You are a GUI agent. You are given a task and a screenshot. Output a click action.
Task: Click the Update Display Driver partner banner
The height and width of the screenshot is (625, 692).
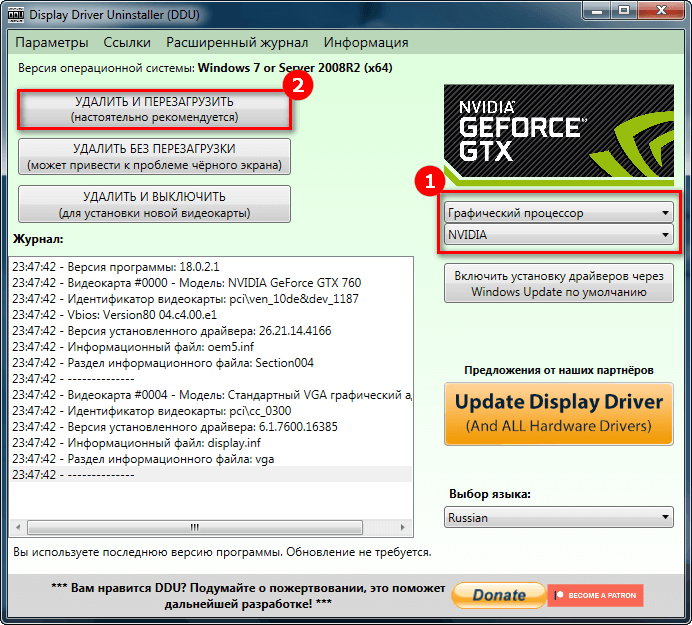(x=559, y=414)
